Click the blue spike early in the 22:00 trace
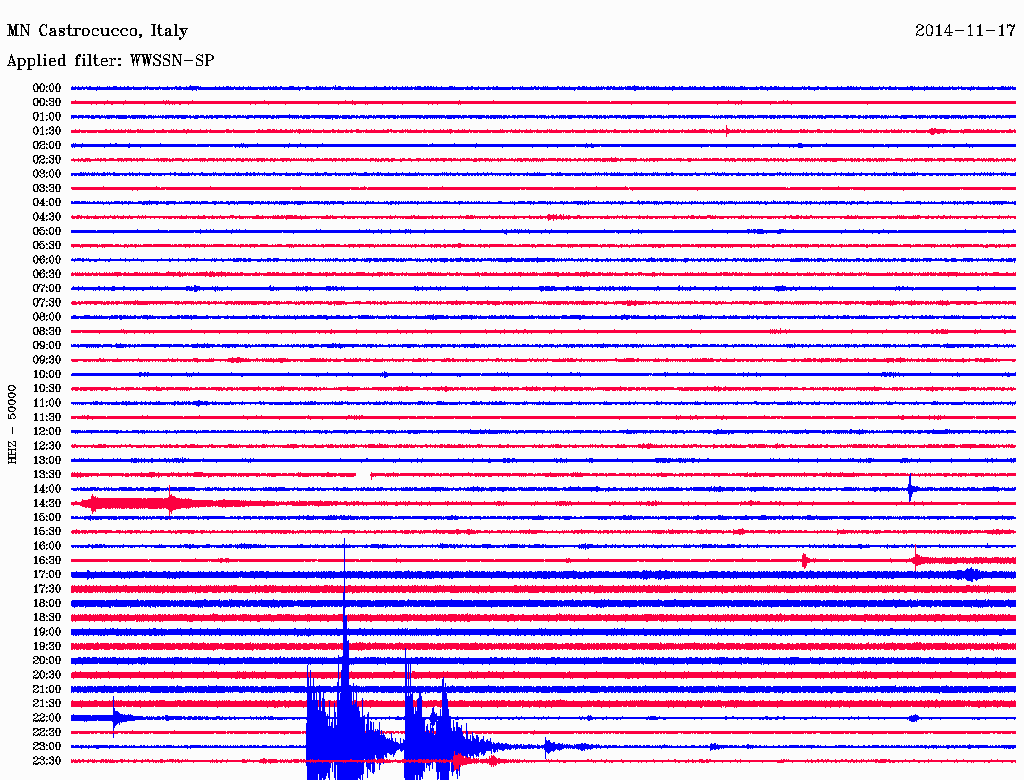The image size is (1024, 780). tap(114, 717)
